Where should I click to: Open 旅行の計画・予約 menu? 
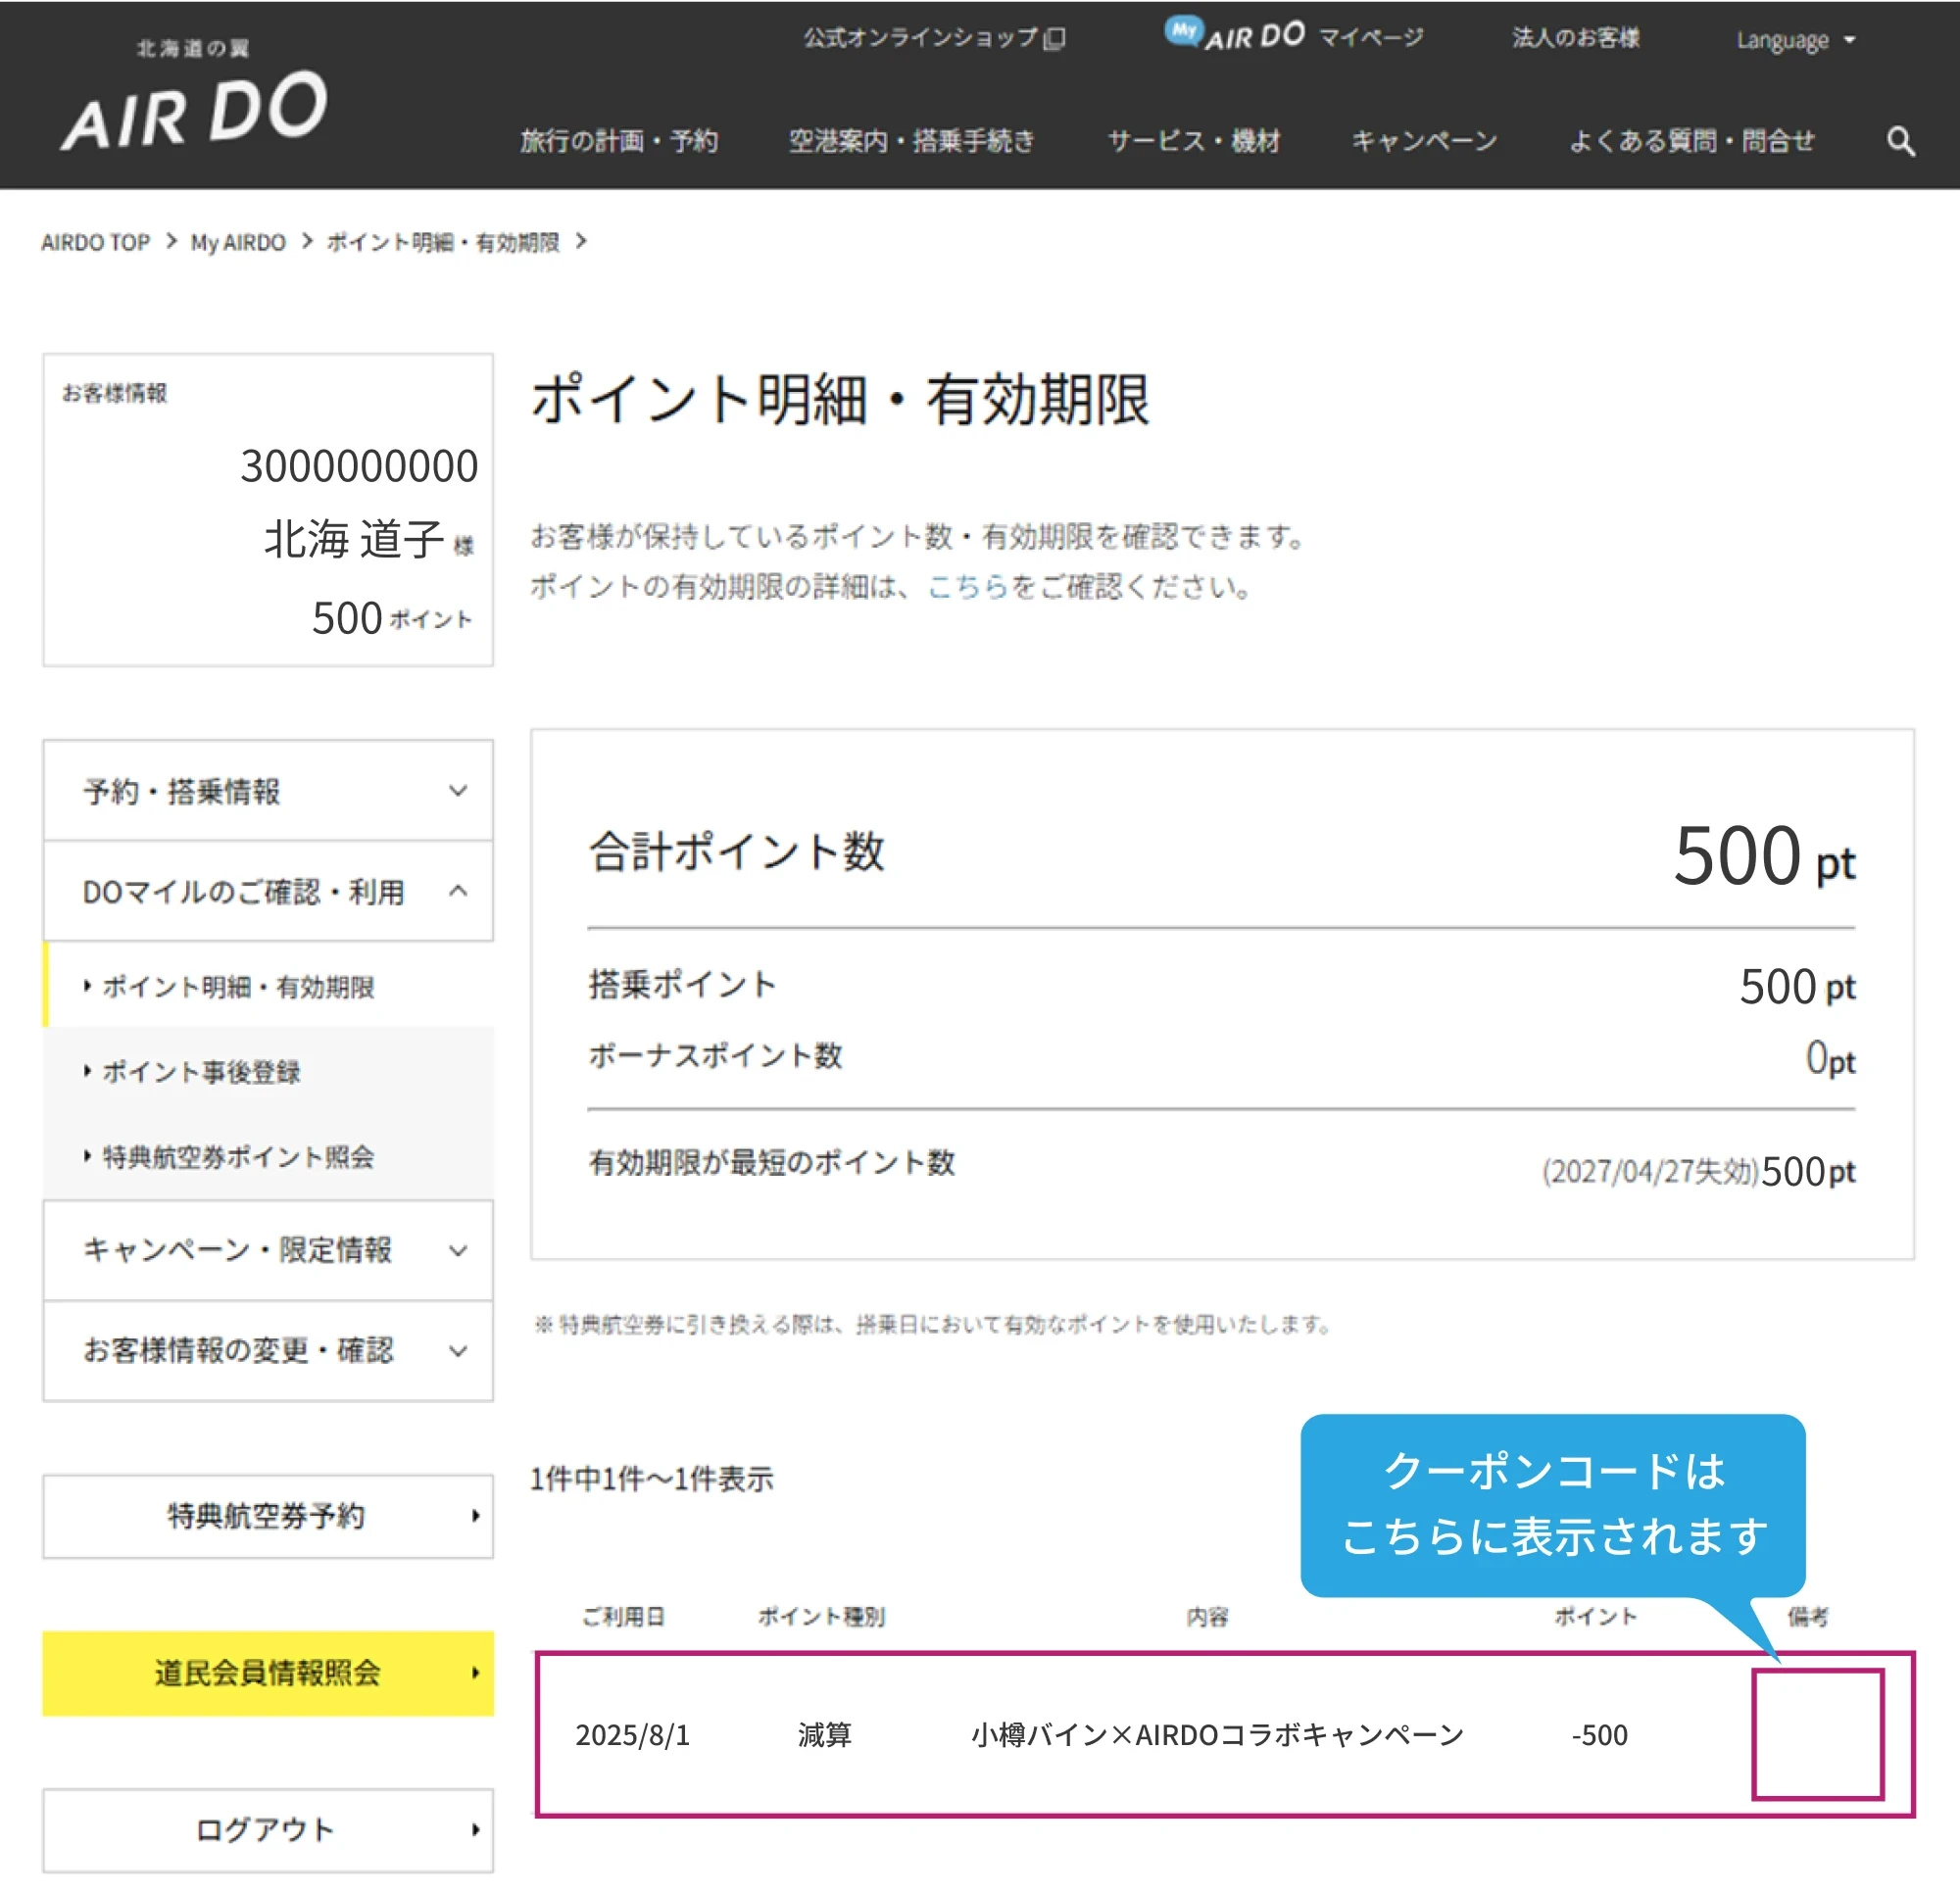point(619,141)
